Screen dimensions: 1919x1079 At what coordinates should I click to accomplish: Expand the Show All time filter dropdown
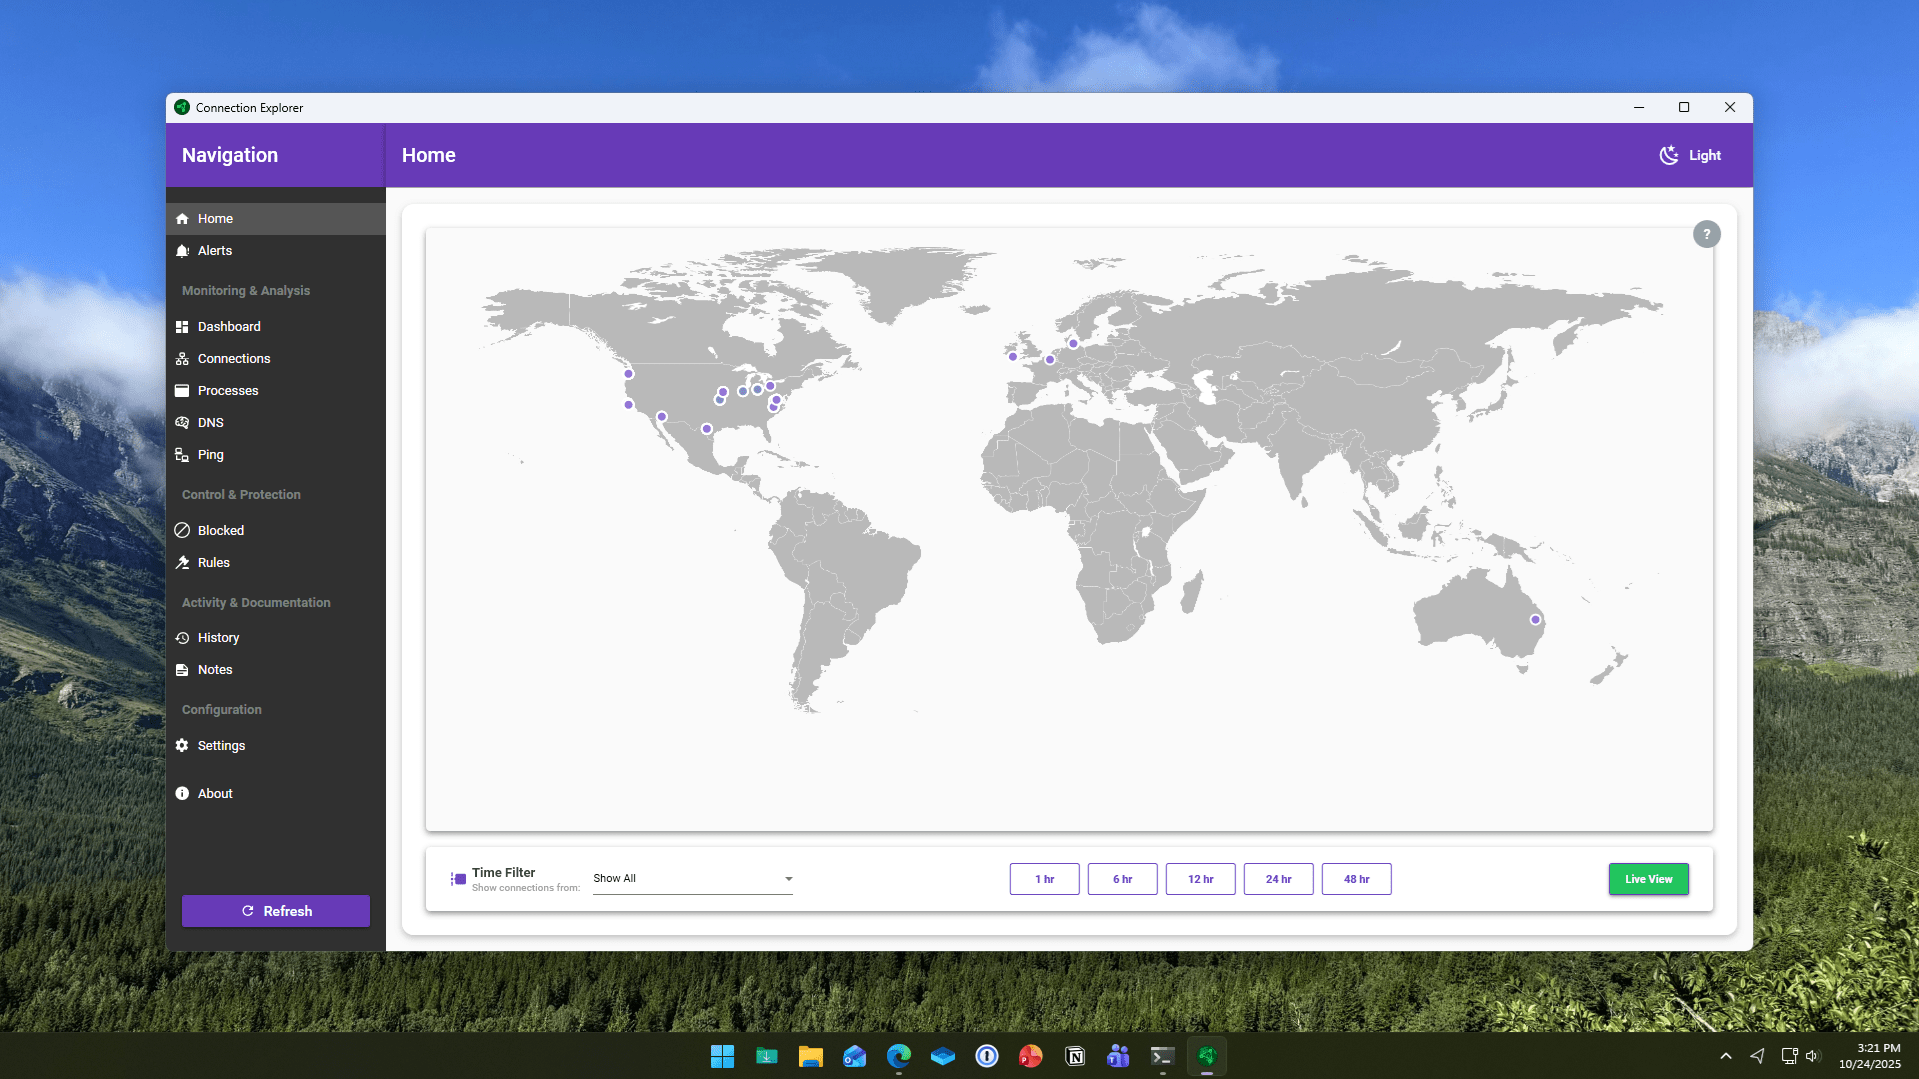pyautogui.click(x=692, y=879)
